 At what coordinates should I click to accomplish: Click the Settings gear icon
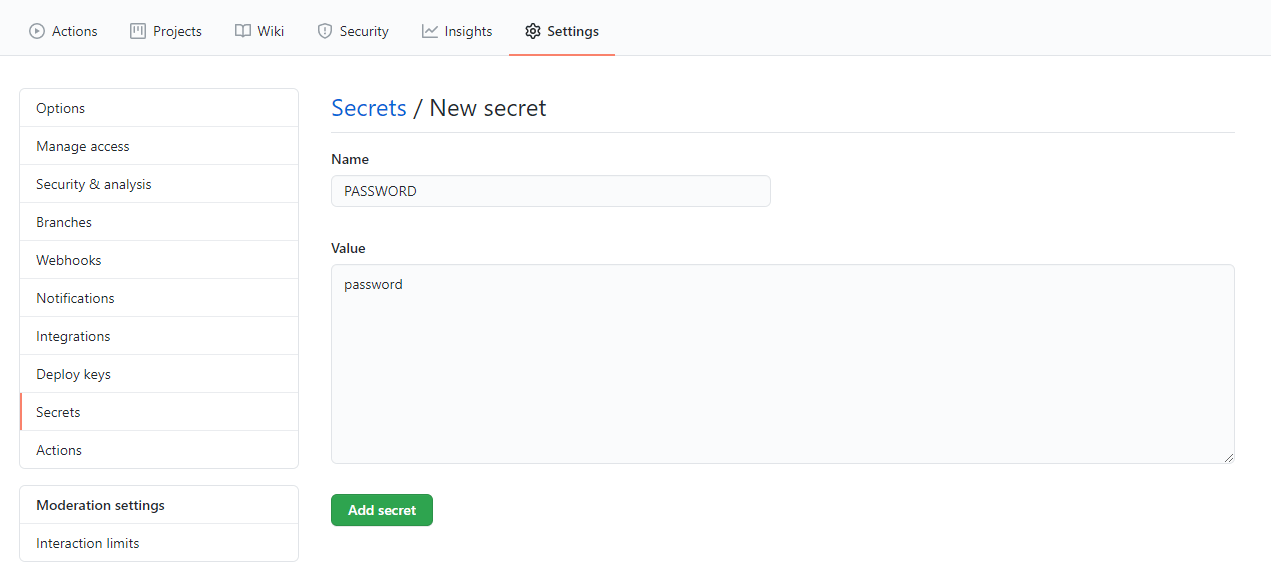point(533,31)
